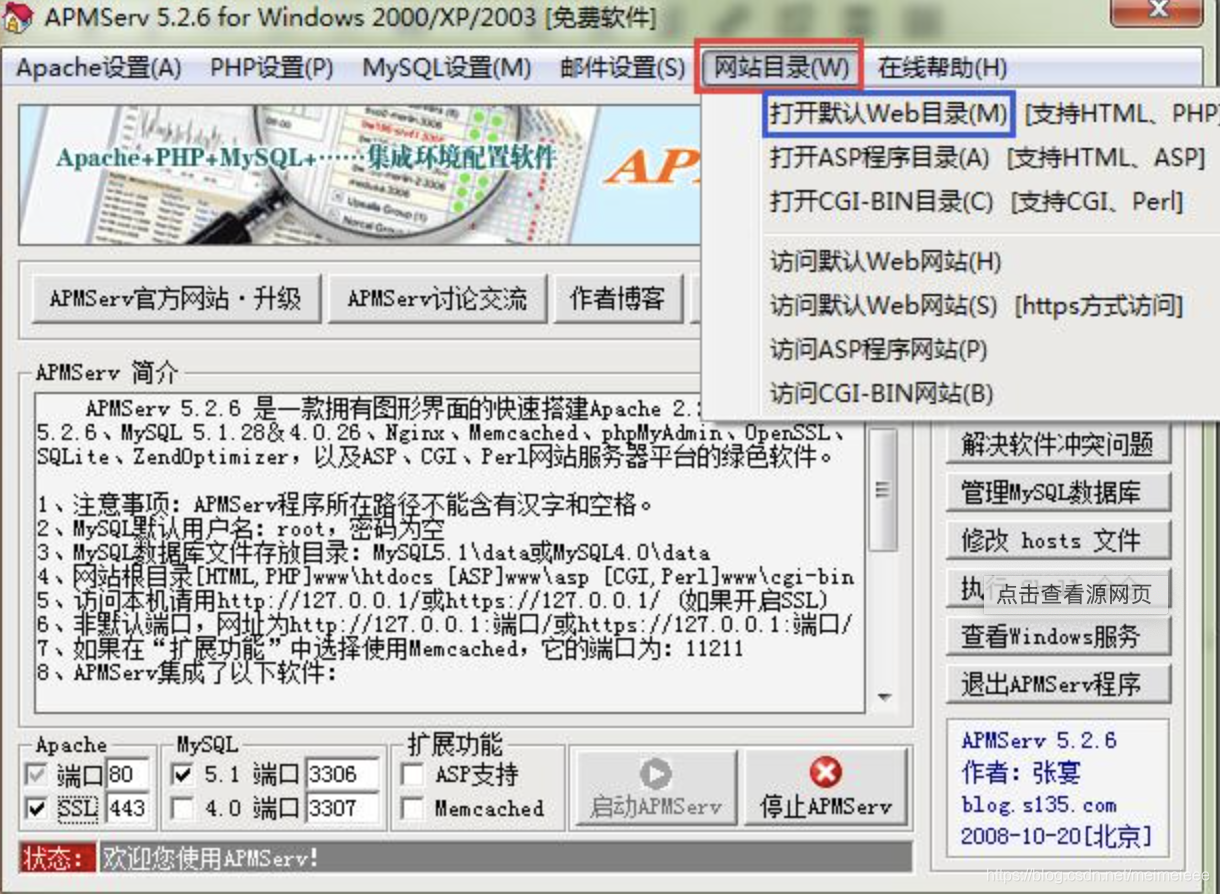The image size is (1220, 894).
Task: Toggle the Apache 端口 checkbox
Action: [x=38, y=774]
